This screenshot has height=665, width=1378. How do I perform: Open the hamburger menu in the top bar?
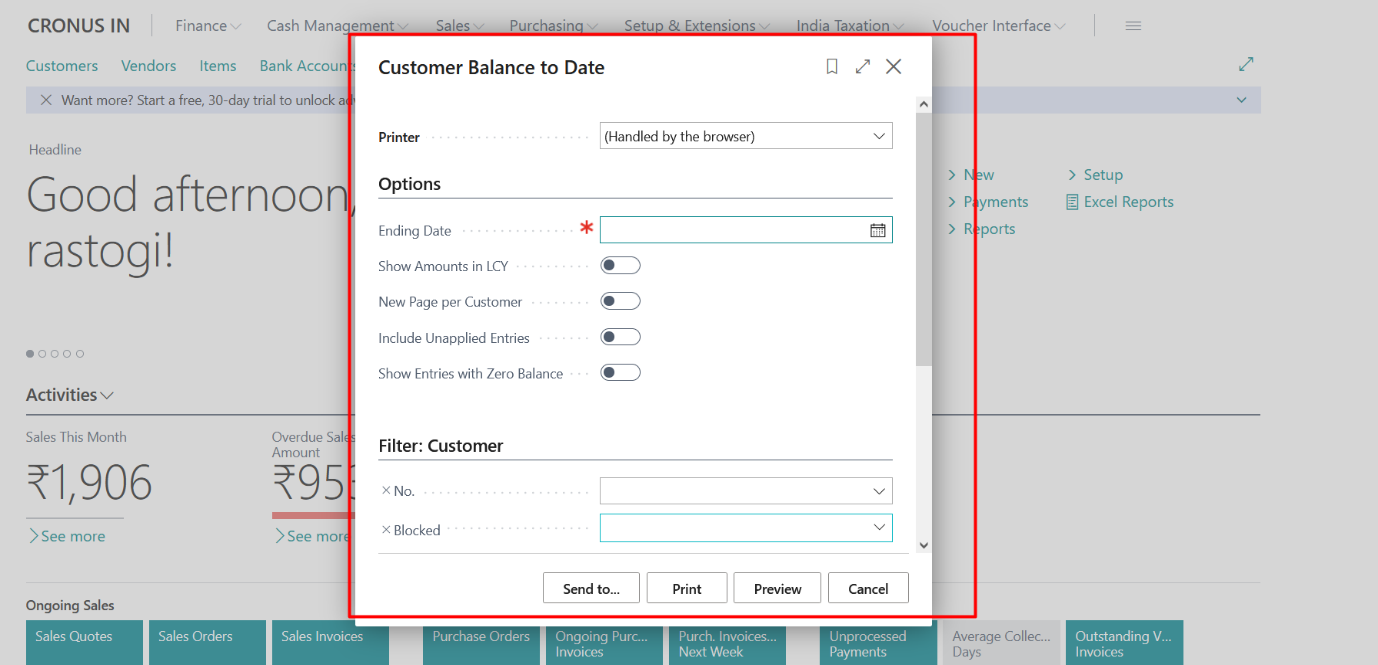pos(1133,25)
